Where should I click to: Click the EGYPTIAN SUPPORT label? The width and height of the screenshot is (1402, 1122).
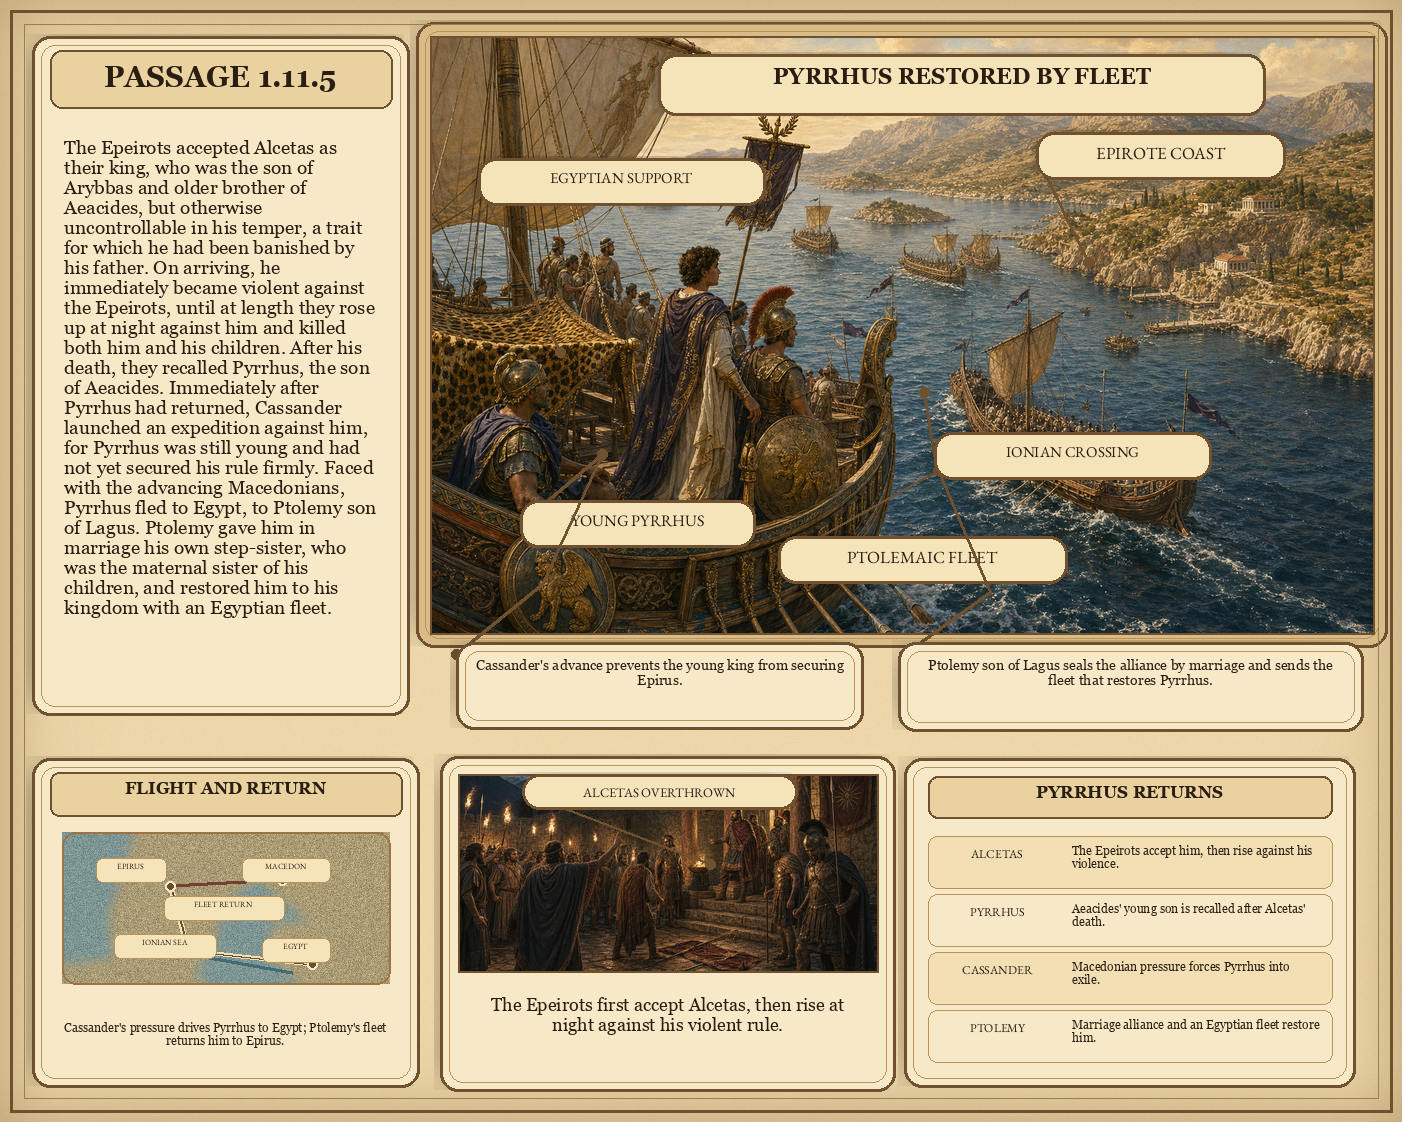click(621, 181)
